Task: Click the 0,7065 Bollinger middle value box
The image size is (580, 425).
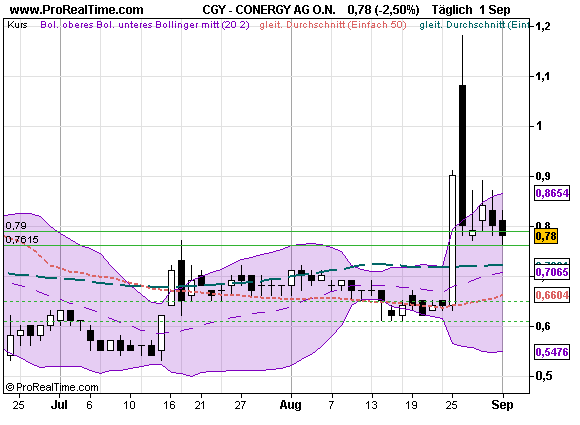Action: pos(552,272)
